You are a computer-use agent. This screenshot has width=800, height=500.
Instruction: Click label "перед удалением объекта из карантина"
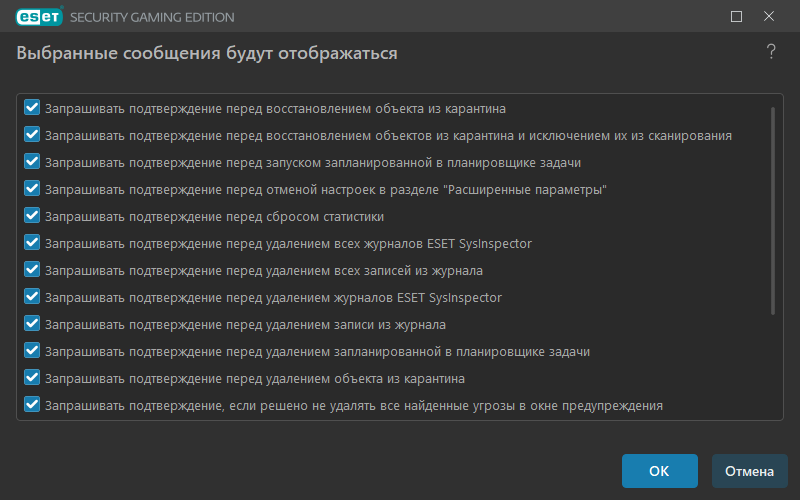tap(345, 379)
